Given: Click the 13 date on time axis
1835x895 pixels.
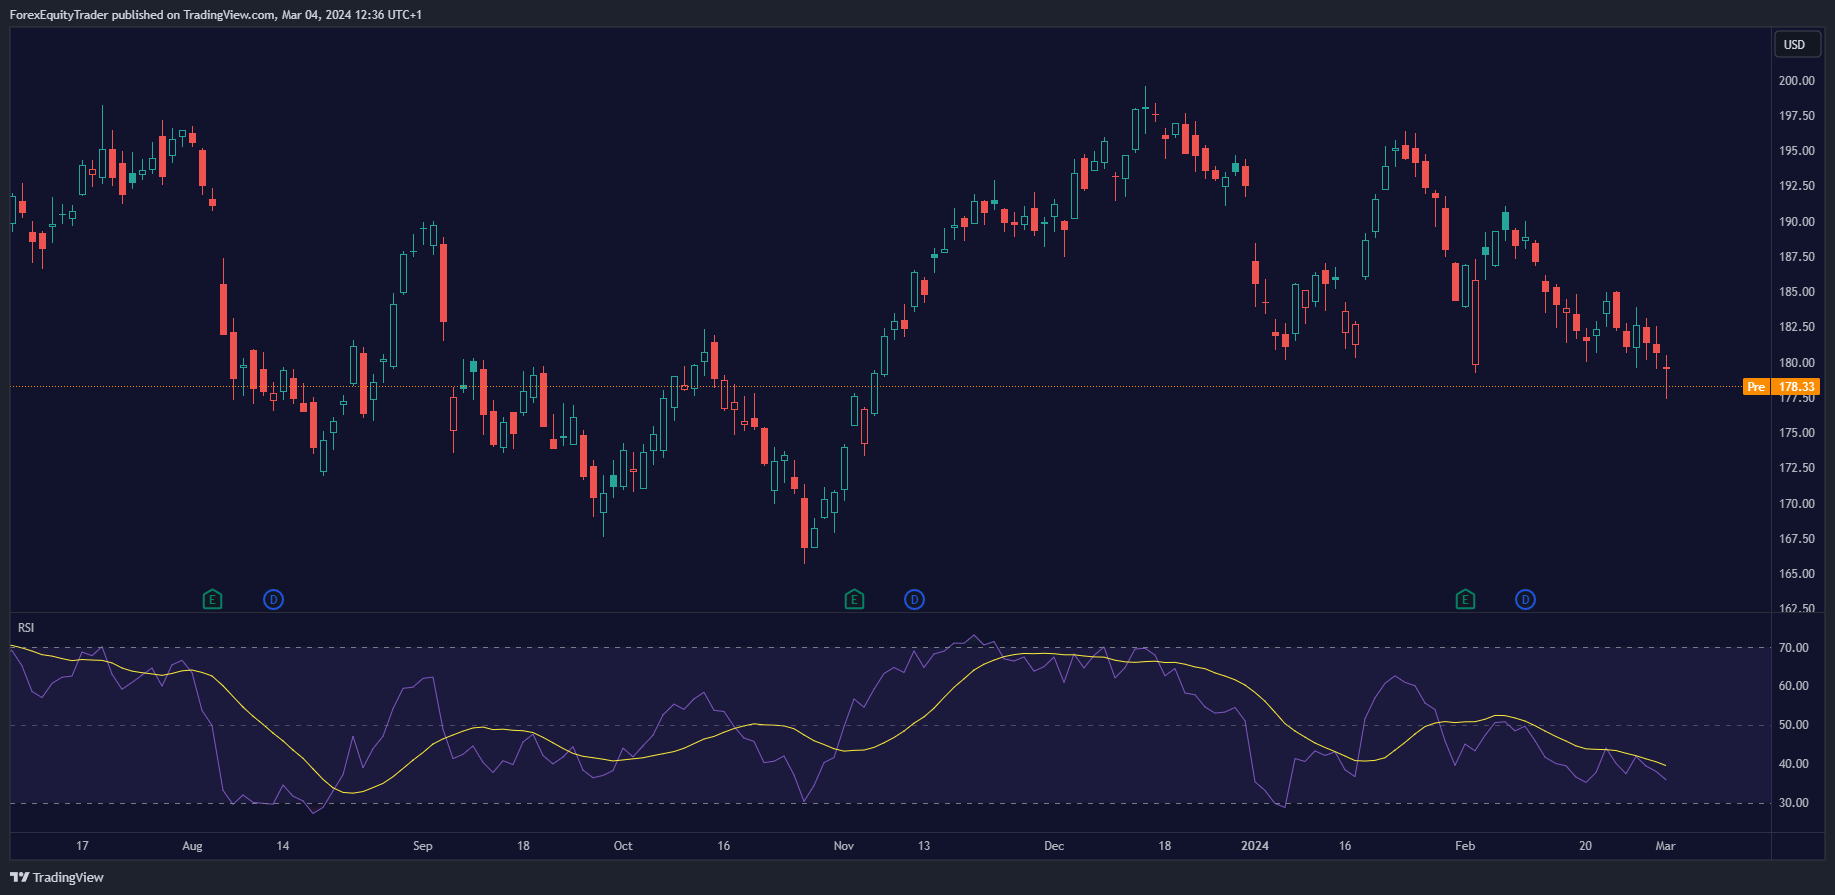Looking at the screenshot, I should (x=924, y=846).
